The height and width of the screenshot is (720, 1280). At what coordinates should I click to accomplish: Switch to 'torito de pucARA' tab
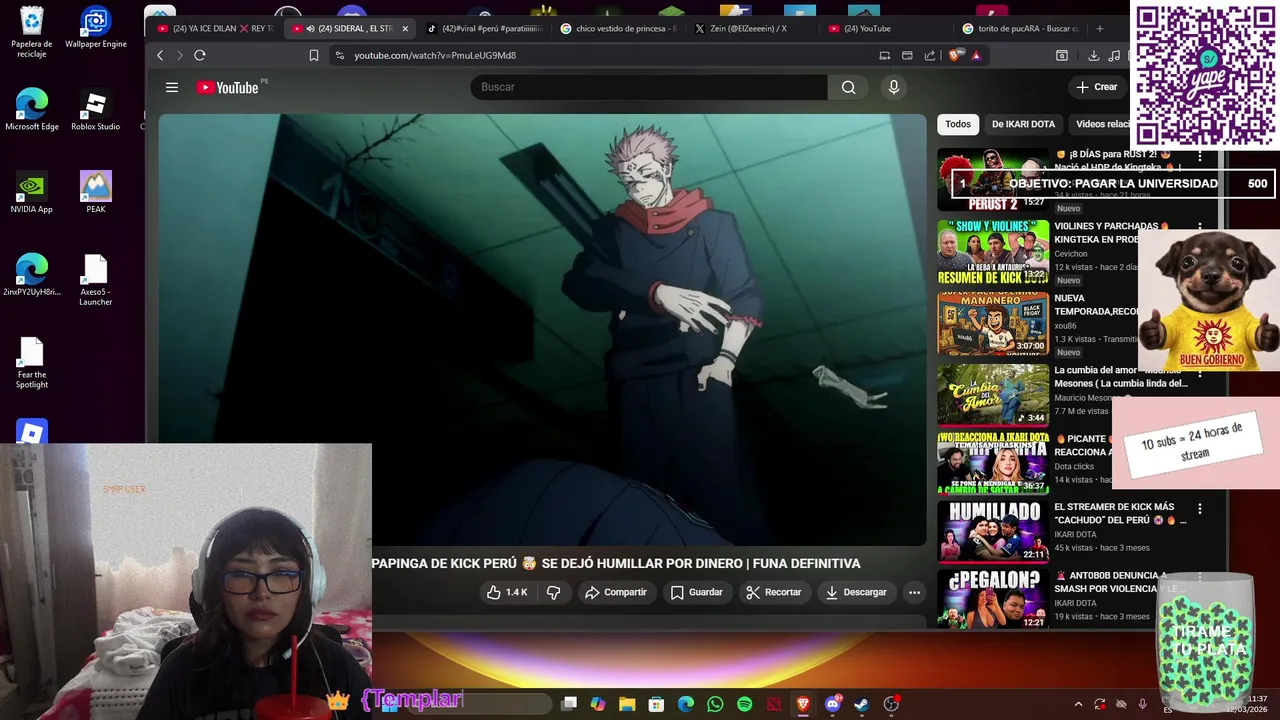pos(1021,28)
